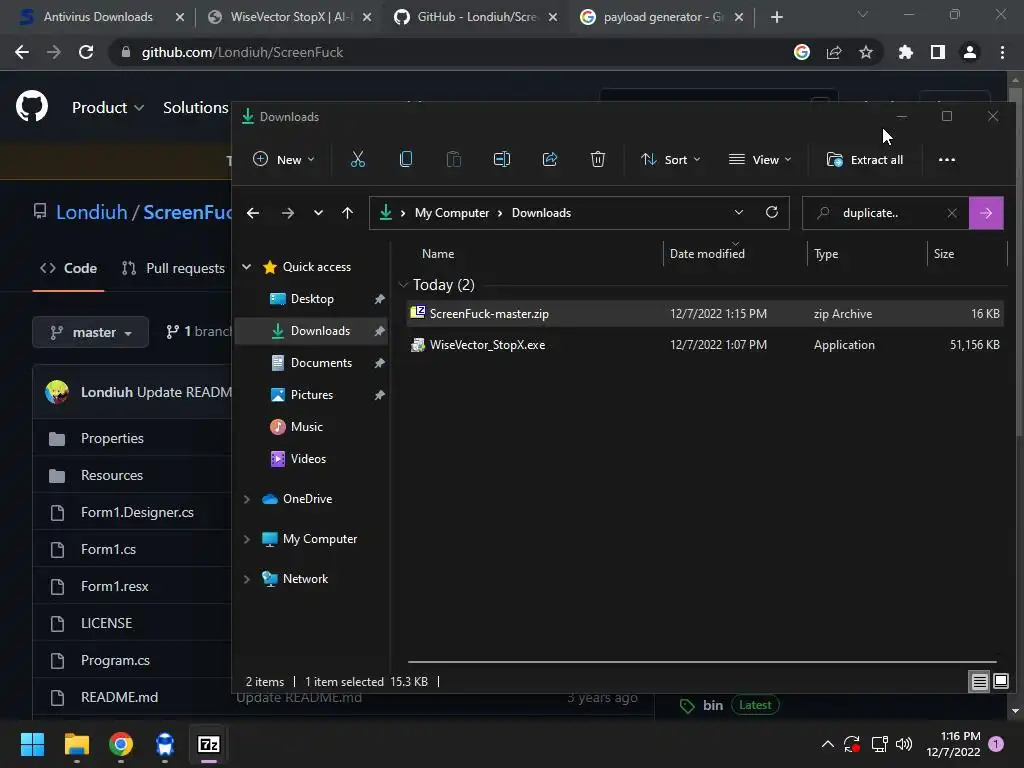Screen dimensions: 1024x768
Task: Open GitHub Code tab
Action: (x=68, y=268)
